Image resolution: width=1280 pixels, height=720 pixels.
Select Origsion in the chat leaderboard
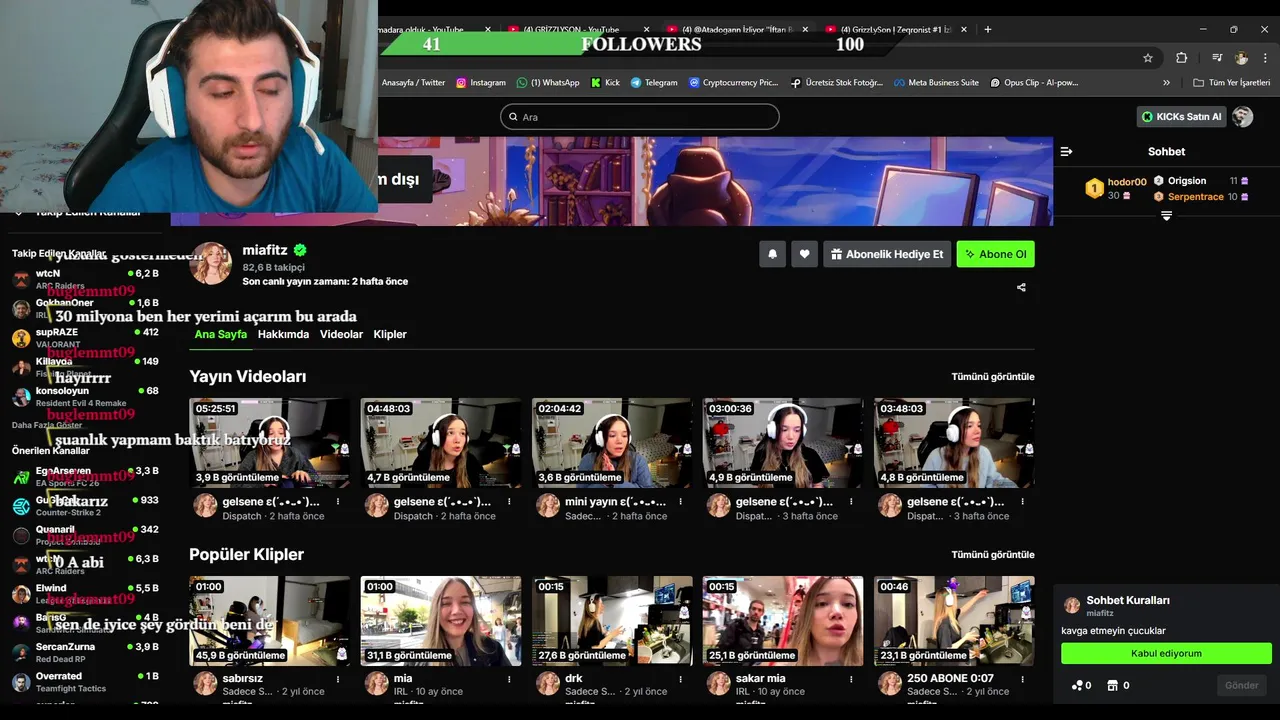pyautogui.click(x=1200, y=181)
